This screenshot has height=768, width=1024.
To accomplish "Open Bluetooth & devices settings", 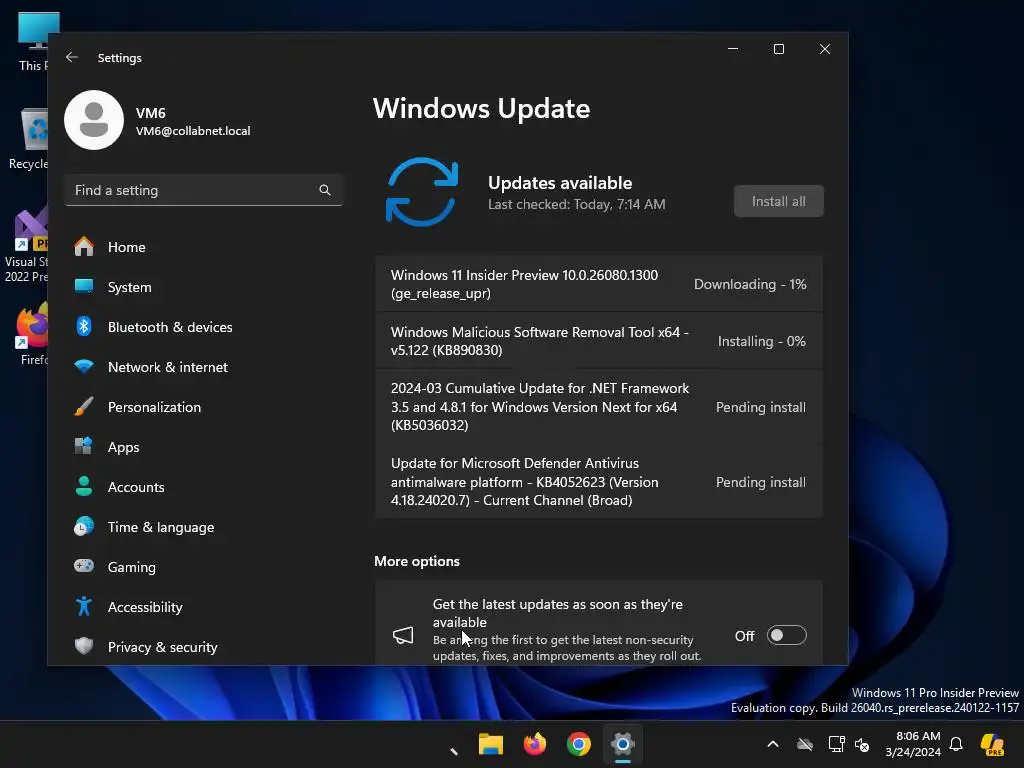I will pyautogui.click(x=204, y=327).
